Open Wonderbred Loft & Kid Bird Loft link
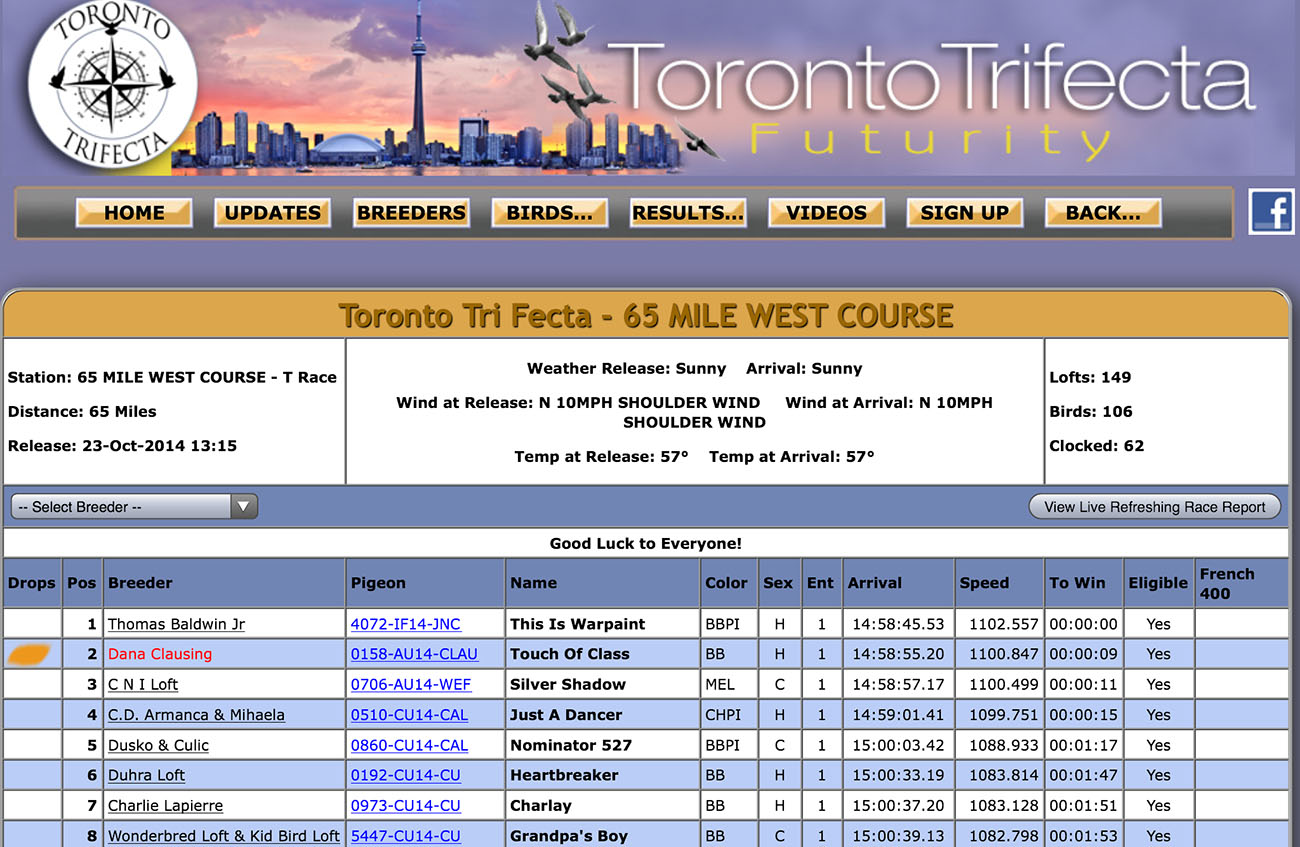This screenshot has height=847, width=1300. pyautogui.click(x=224, y=836)
